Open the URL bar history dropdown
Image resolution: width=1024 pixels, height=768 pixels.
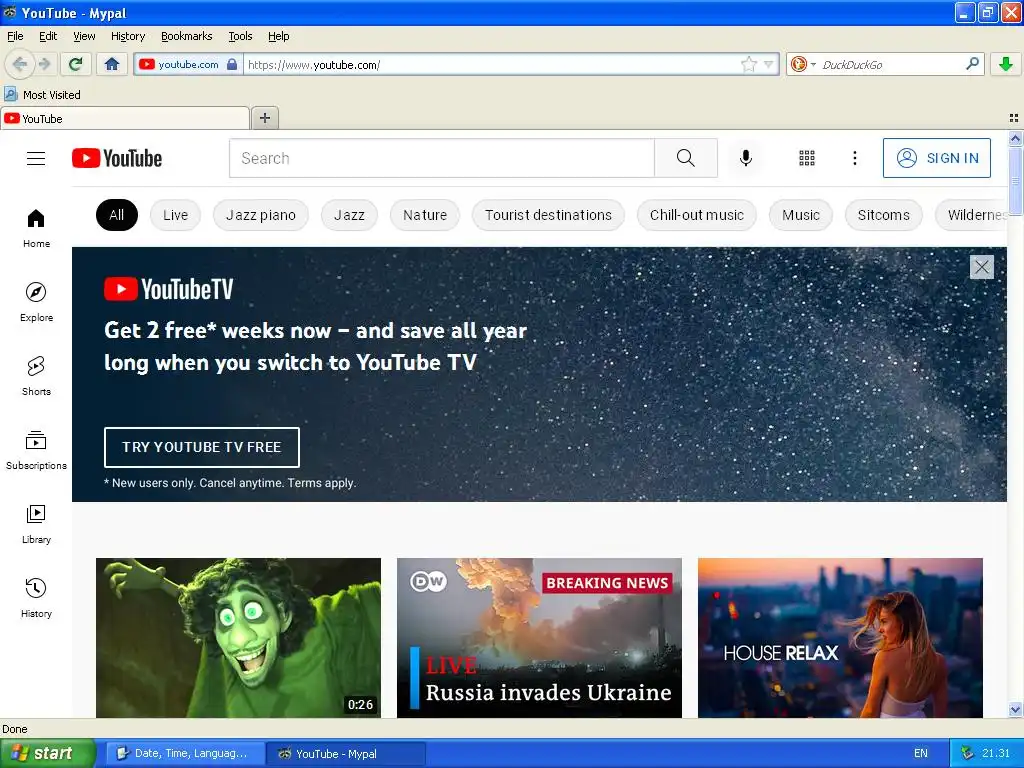(769, 64)
